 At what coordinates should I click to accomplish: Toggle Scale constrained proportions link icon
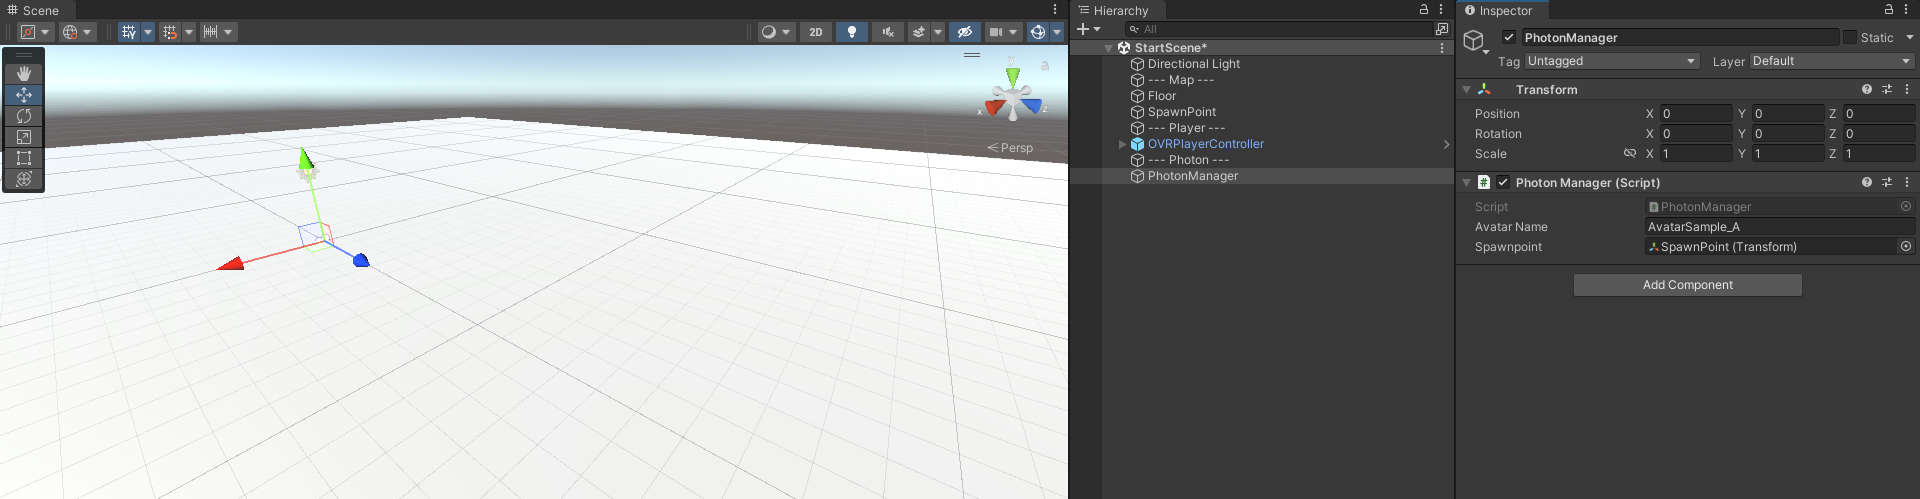(1630, 154)
